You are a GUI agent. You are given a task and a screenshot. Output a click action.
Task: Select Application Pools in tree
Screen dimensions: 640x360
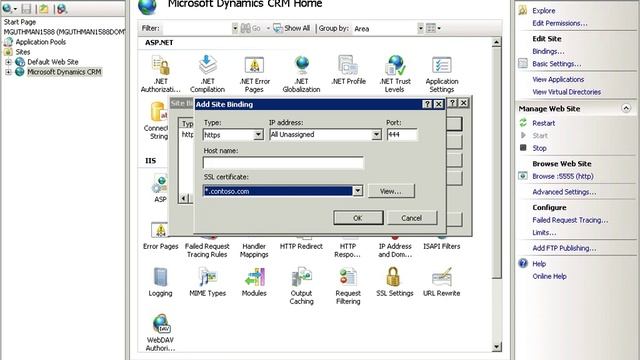tap(40, 42)
